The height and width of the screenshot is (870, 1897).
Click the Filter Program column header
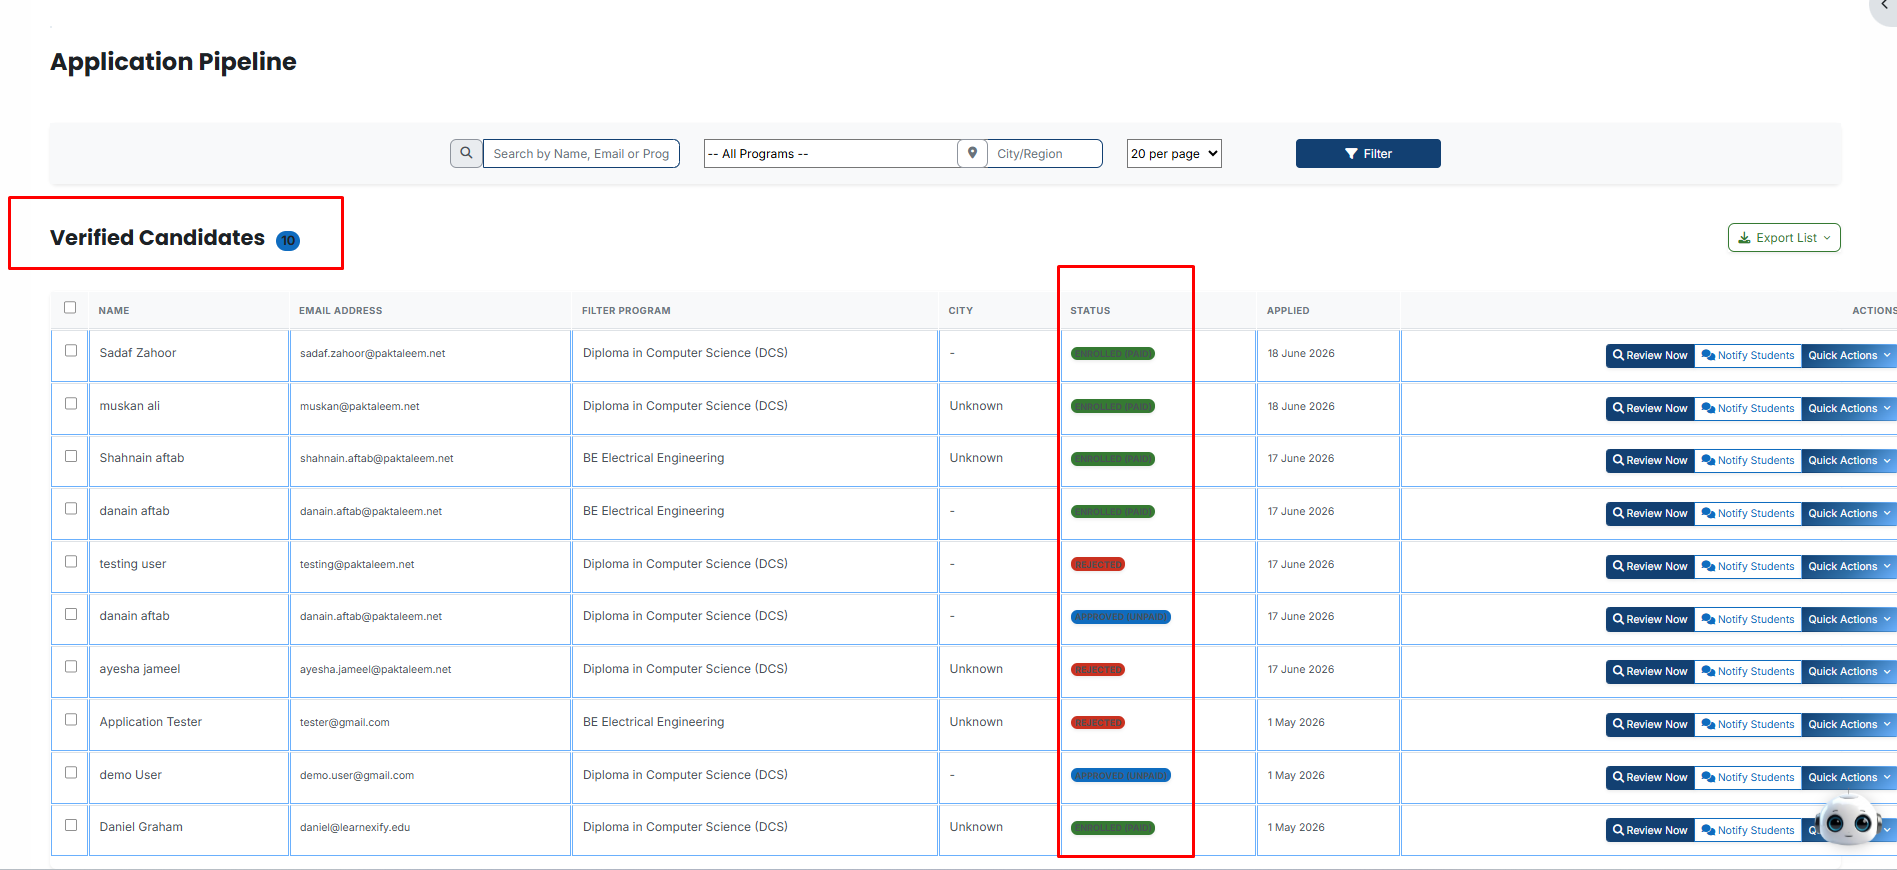pos(626,311)
